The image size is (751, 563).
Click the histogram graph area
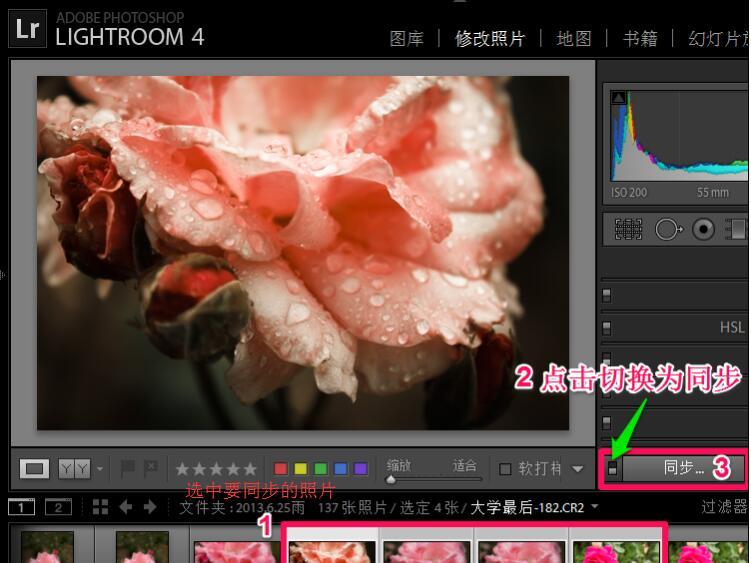[679, 137]
